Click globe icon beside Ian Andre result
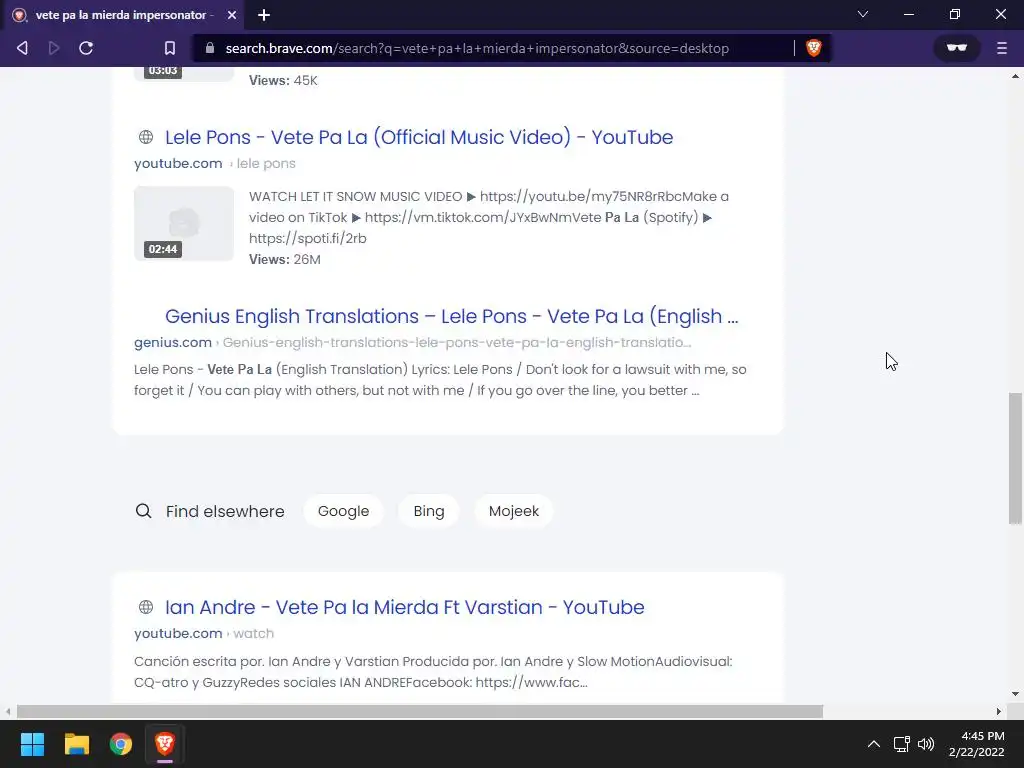This screenshot has width=1024, height=768. pos(146,607)
